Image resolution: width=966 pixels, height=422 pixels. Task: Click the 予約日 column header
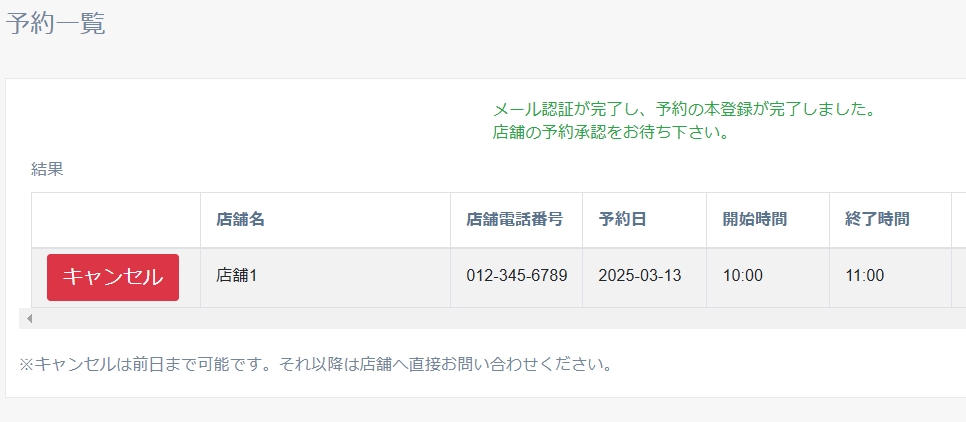(x=622, y=219)
